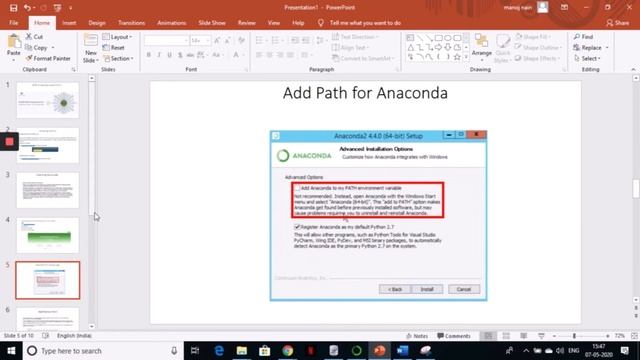Open File Explorer from taskbar
Image resolution: width=640 pixels, height=360 pixels.
(x=242, y=351)
